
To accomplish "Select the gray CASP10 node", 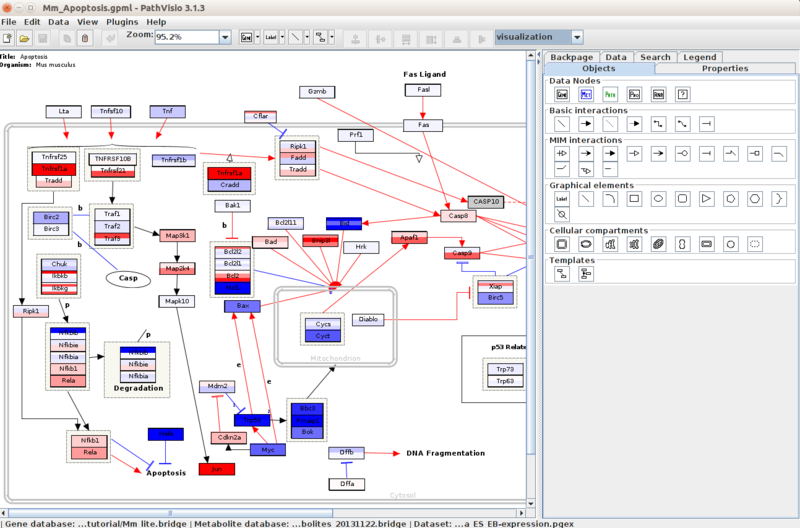I will point(486,202).
